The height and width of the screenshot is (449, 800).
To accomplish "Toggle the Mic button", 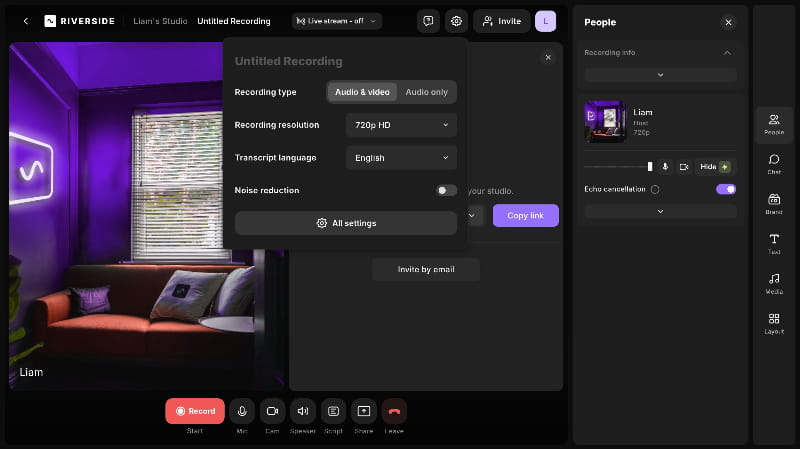I will (242, 411).
